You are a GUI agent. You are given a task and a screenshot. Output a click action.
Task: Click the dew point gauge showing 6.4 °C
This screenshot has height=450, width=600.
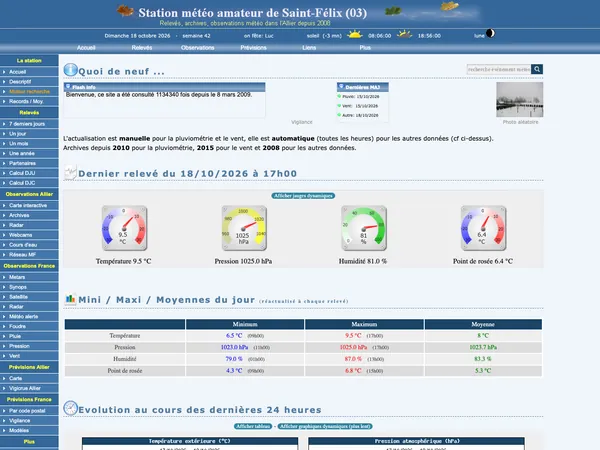coord(483,228)
